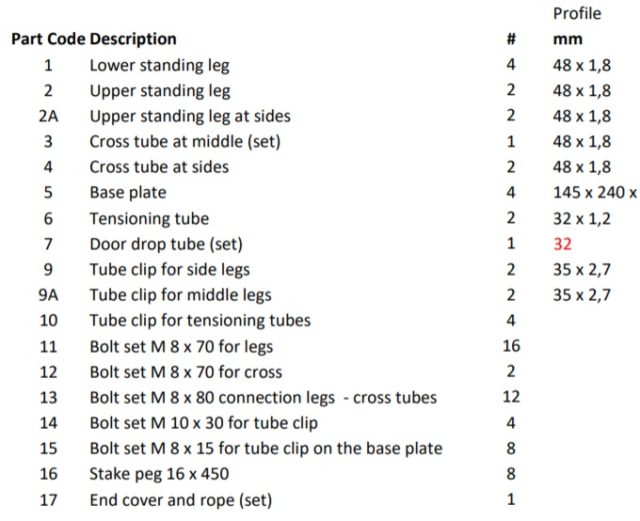Select 'Bolt set M 10 x 30 for tube clip'
This screenshot has width=640, height=521.
point(204,423)
